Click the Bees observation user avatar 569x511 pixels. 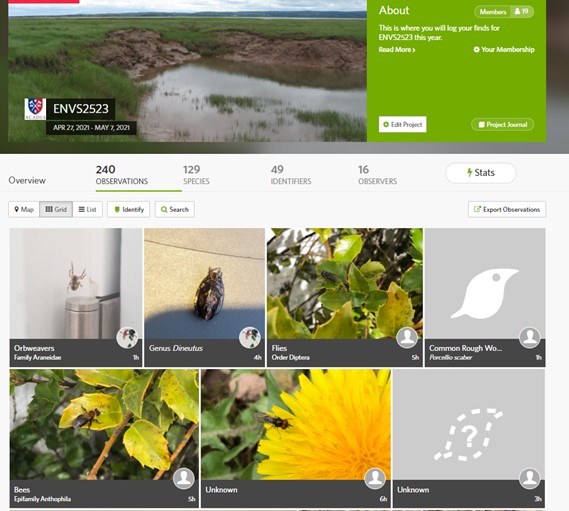[x=184, y=478]
